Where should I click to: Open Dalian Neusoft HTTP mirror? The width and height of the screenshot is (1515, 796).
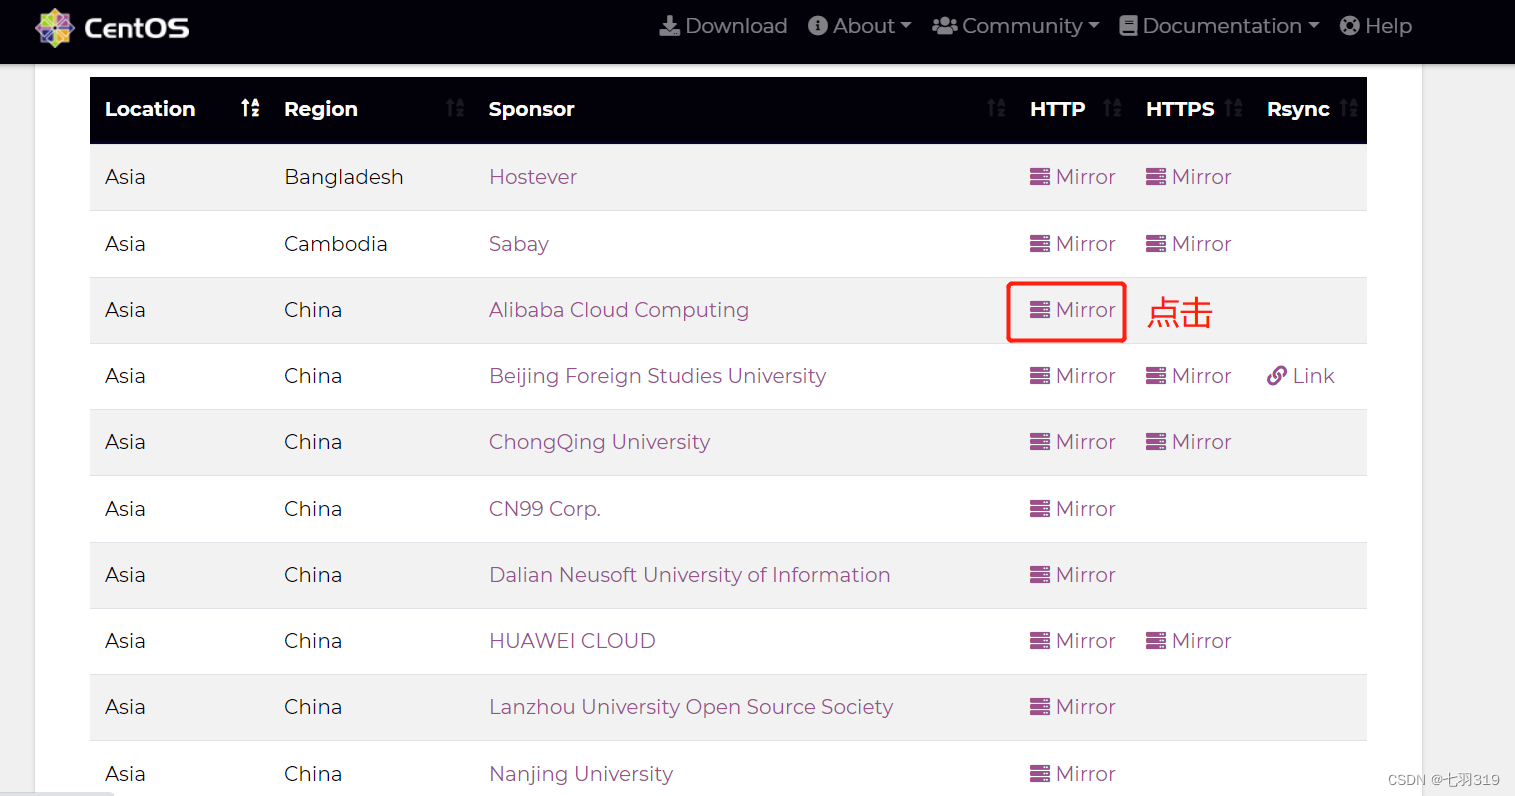(x=1072, y=575)
